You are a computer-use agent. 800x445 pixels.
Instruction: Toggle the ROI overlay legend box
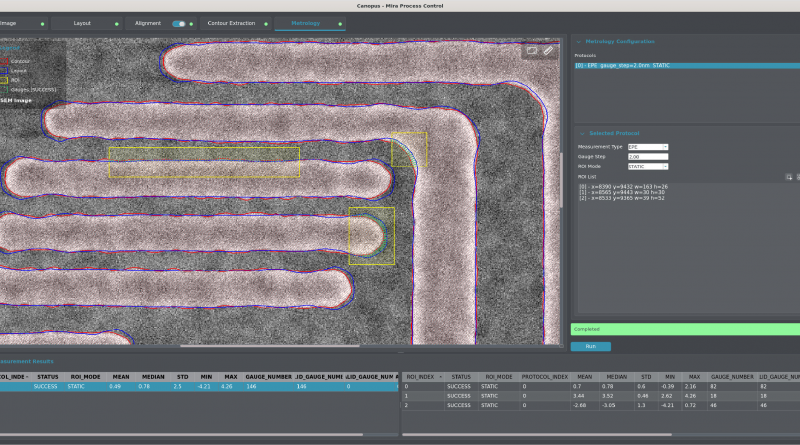[4, 80]
